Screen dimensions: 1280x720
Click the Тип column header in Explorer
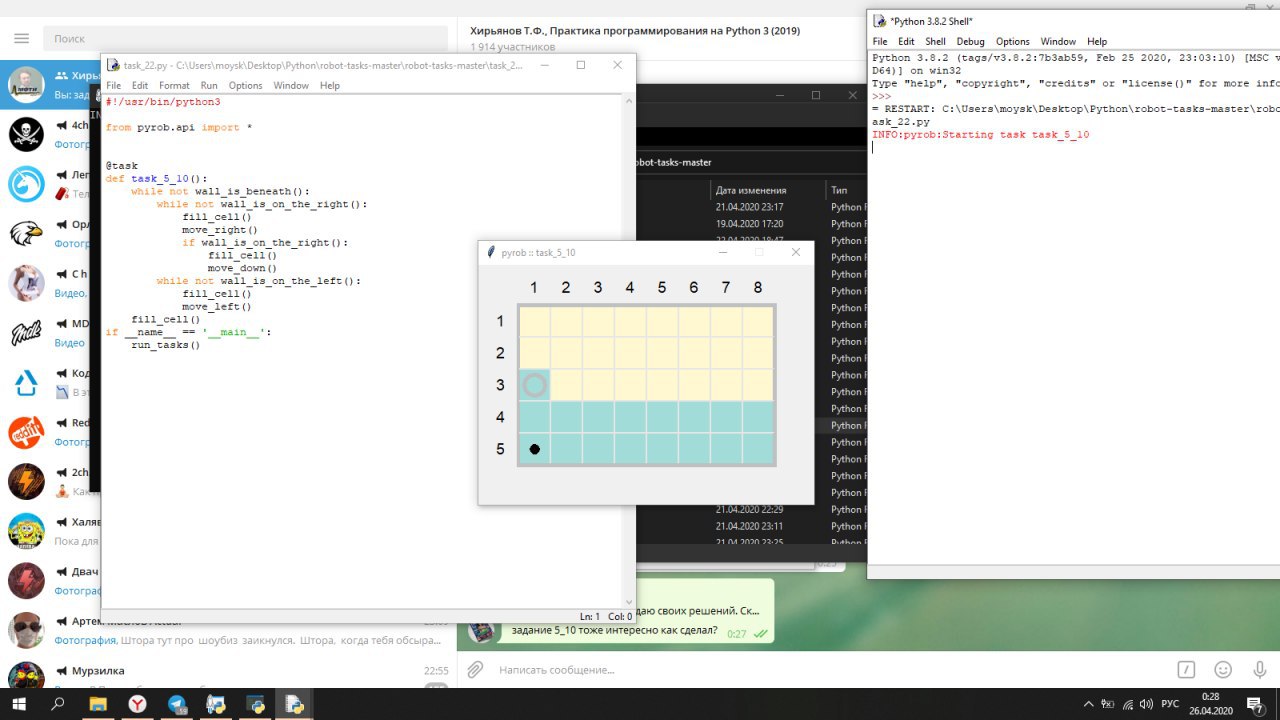pyautogui.click(x=839, y=190)
